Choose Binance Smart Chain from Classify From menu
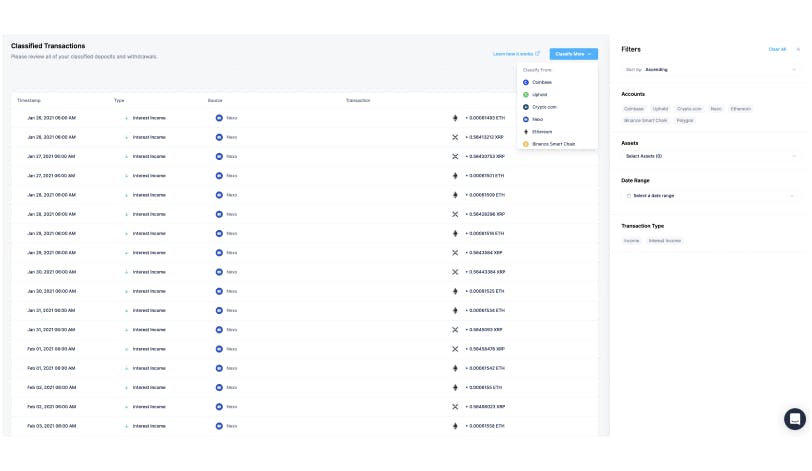Image resolution: width=812 pixels, height=471 pixels. tap(557, 144)
